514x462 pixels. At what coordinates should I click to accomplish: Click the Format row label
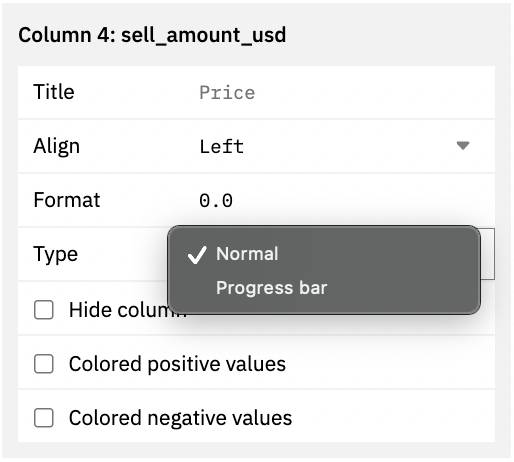[67, 200]
